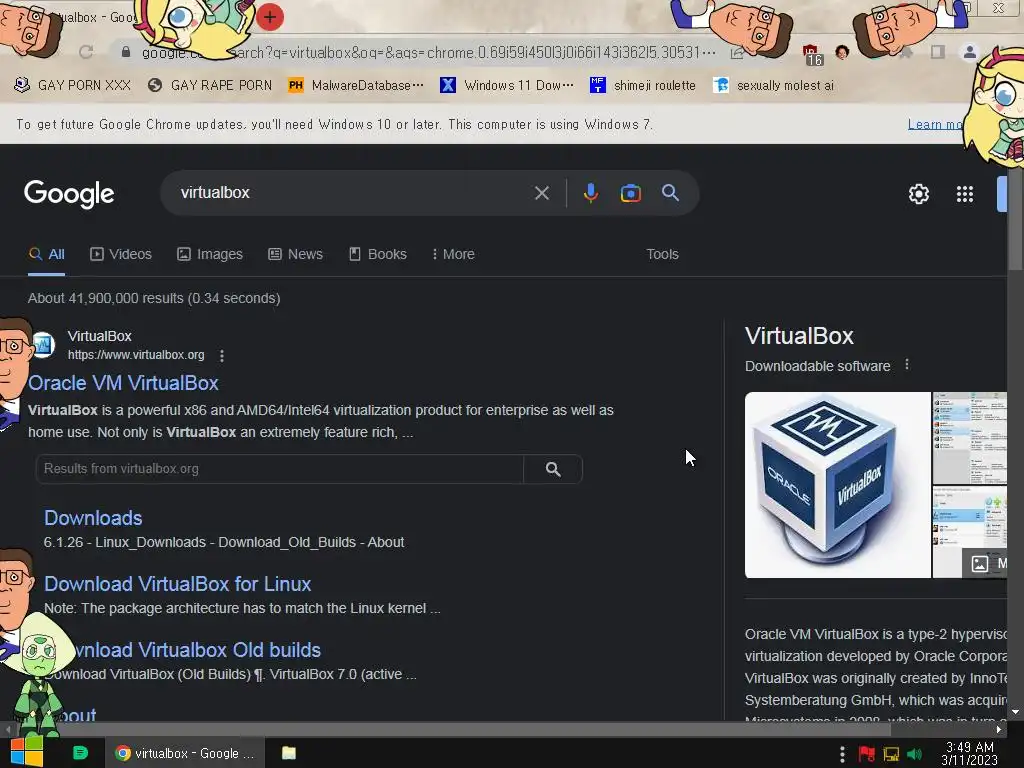
Task: Click the share icon in the address bar
Action: (737, 52)
